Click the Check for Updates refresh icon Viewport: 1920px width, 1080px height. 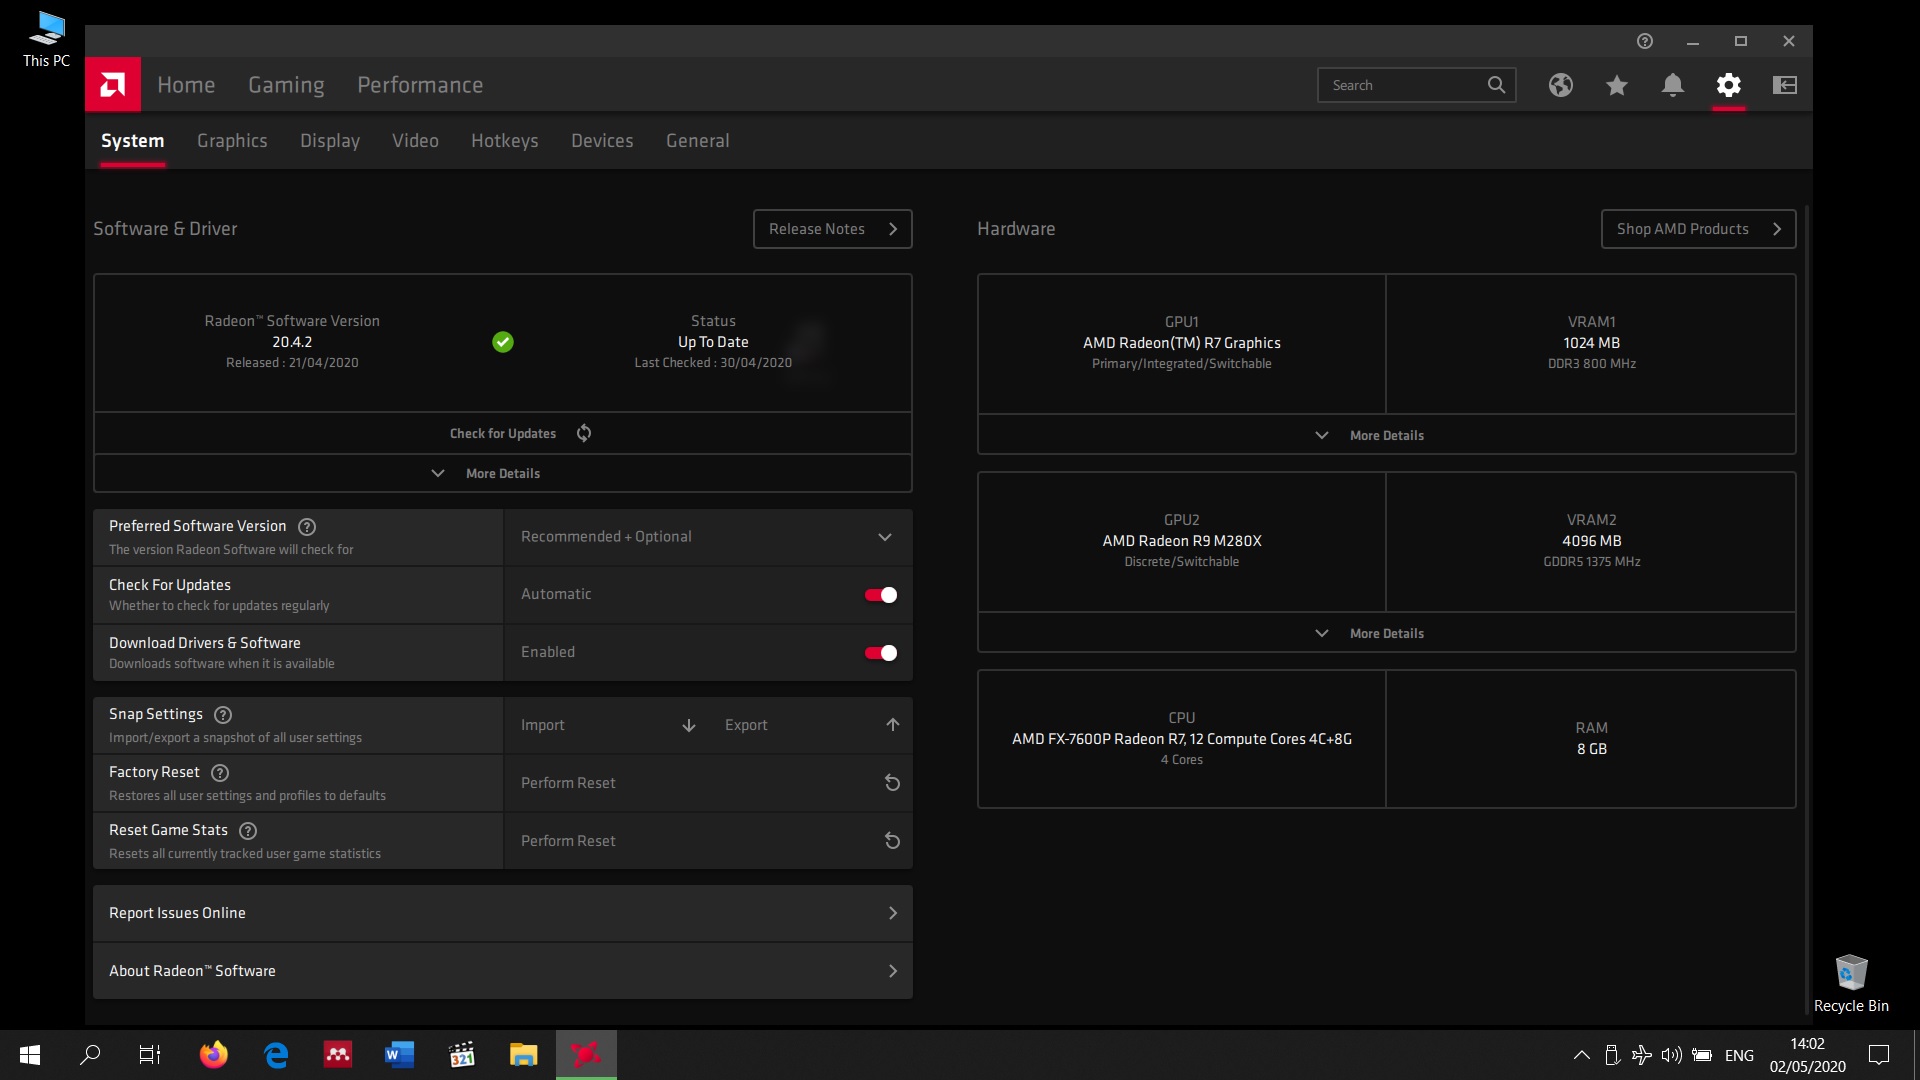coord(584,433)
